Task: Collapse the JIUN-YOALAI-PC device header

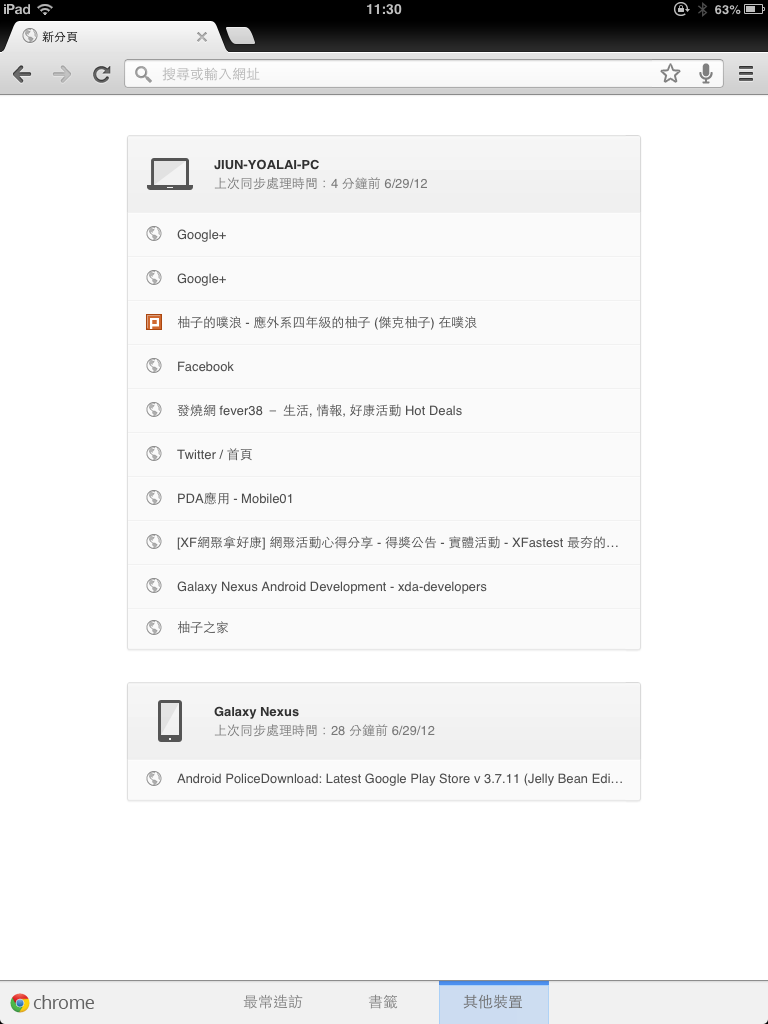Action: tap(384, 174)
